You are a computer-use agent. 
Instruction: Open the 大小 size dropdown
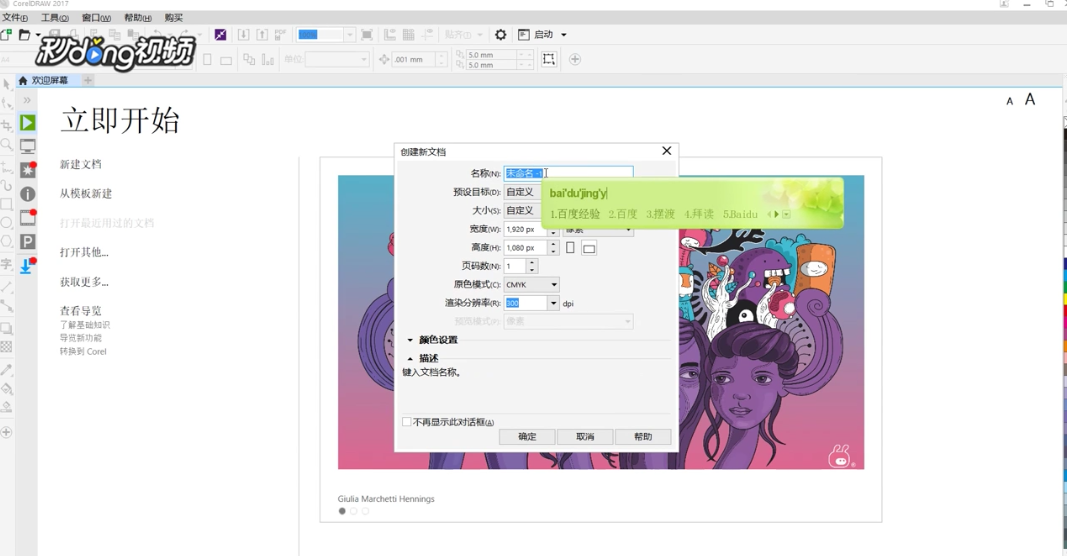523,210
